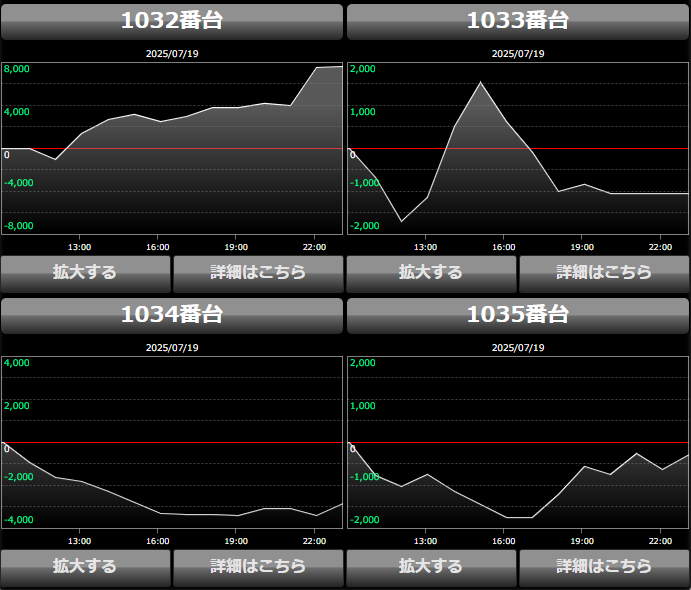
Task: Click 詳細はこちら under the 1035番台 graph
Action: pos(604,568)
